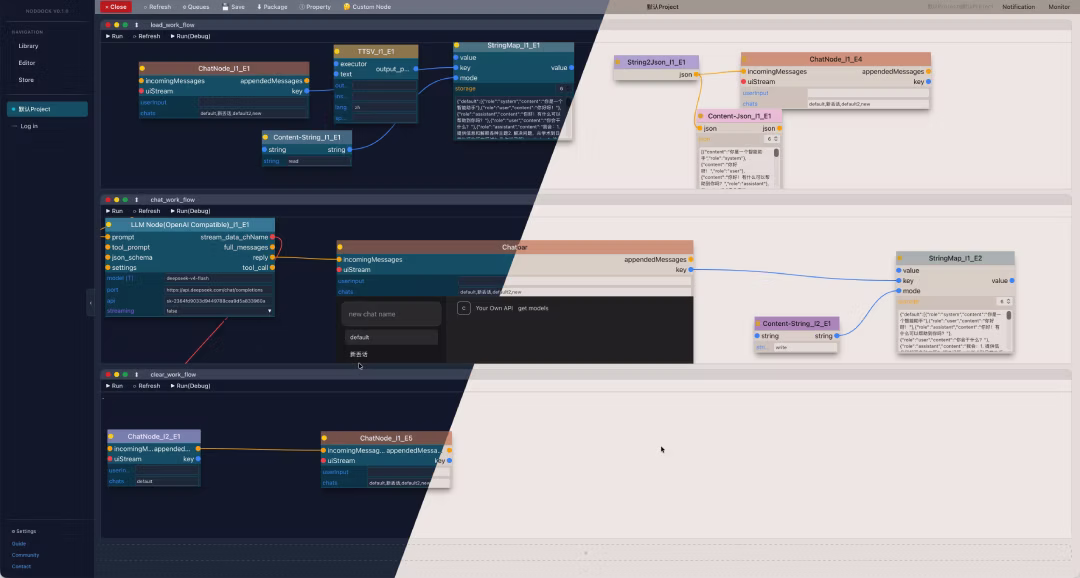Adjust the storage stepper in StringMap_I1_E2
Screen dimensions: 1080x578
point(1008,301)
